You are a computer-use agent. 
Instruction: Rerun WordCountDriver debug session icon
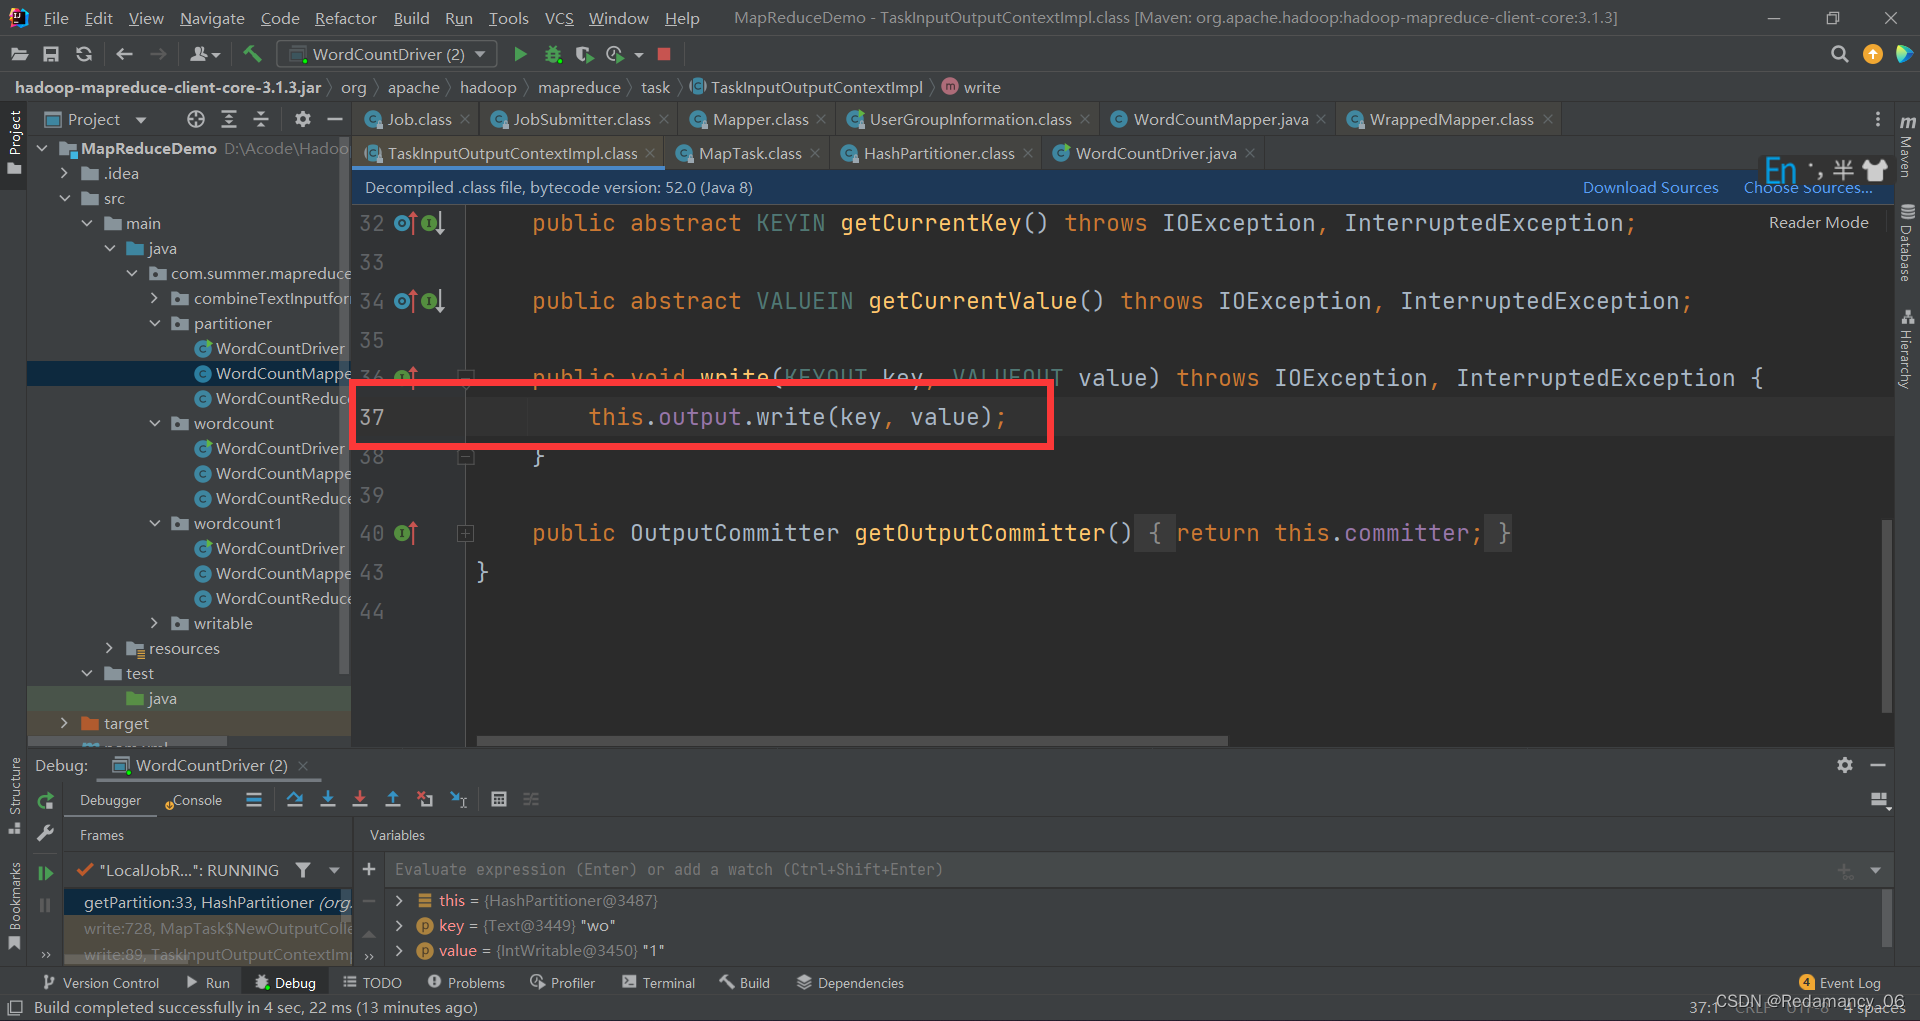point(45,801)
